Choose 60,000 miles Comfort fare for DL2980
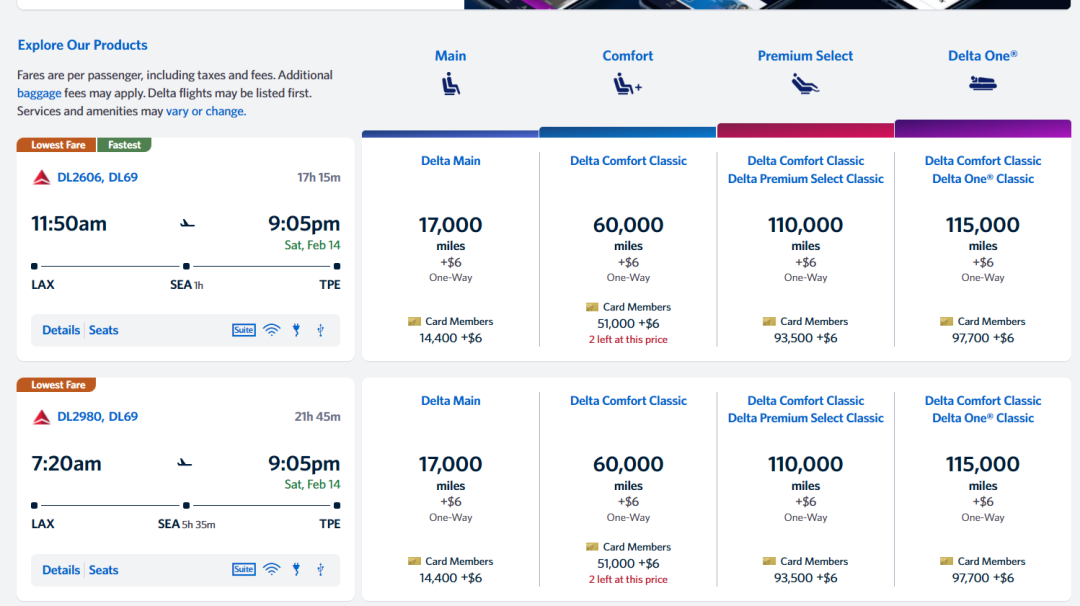This screenshot has height=606, width=1080. pos(628,465)
